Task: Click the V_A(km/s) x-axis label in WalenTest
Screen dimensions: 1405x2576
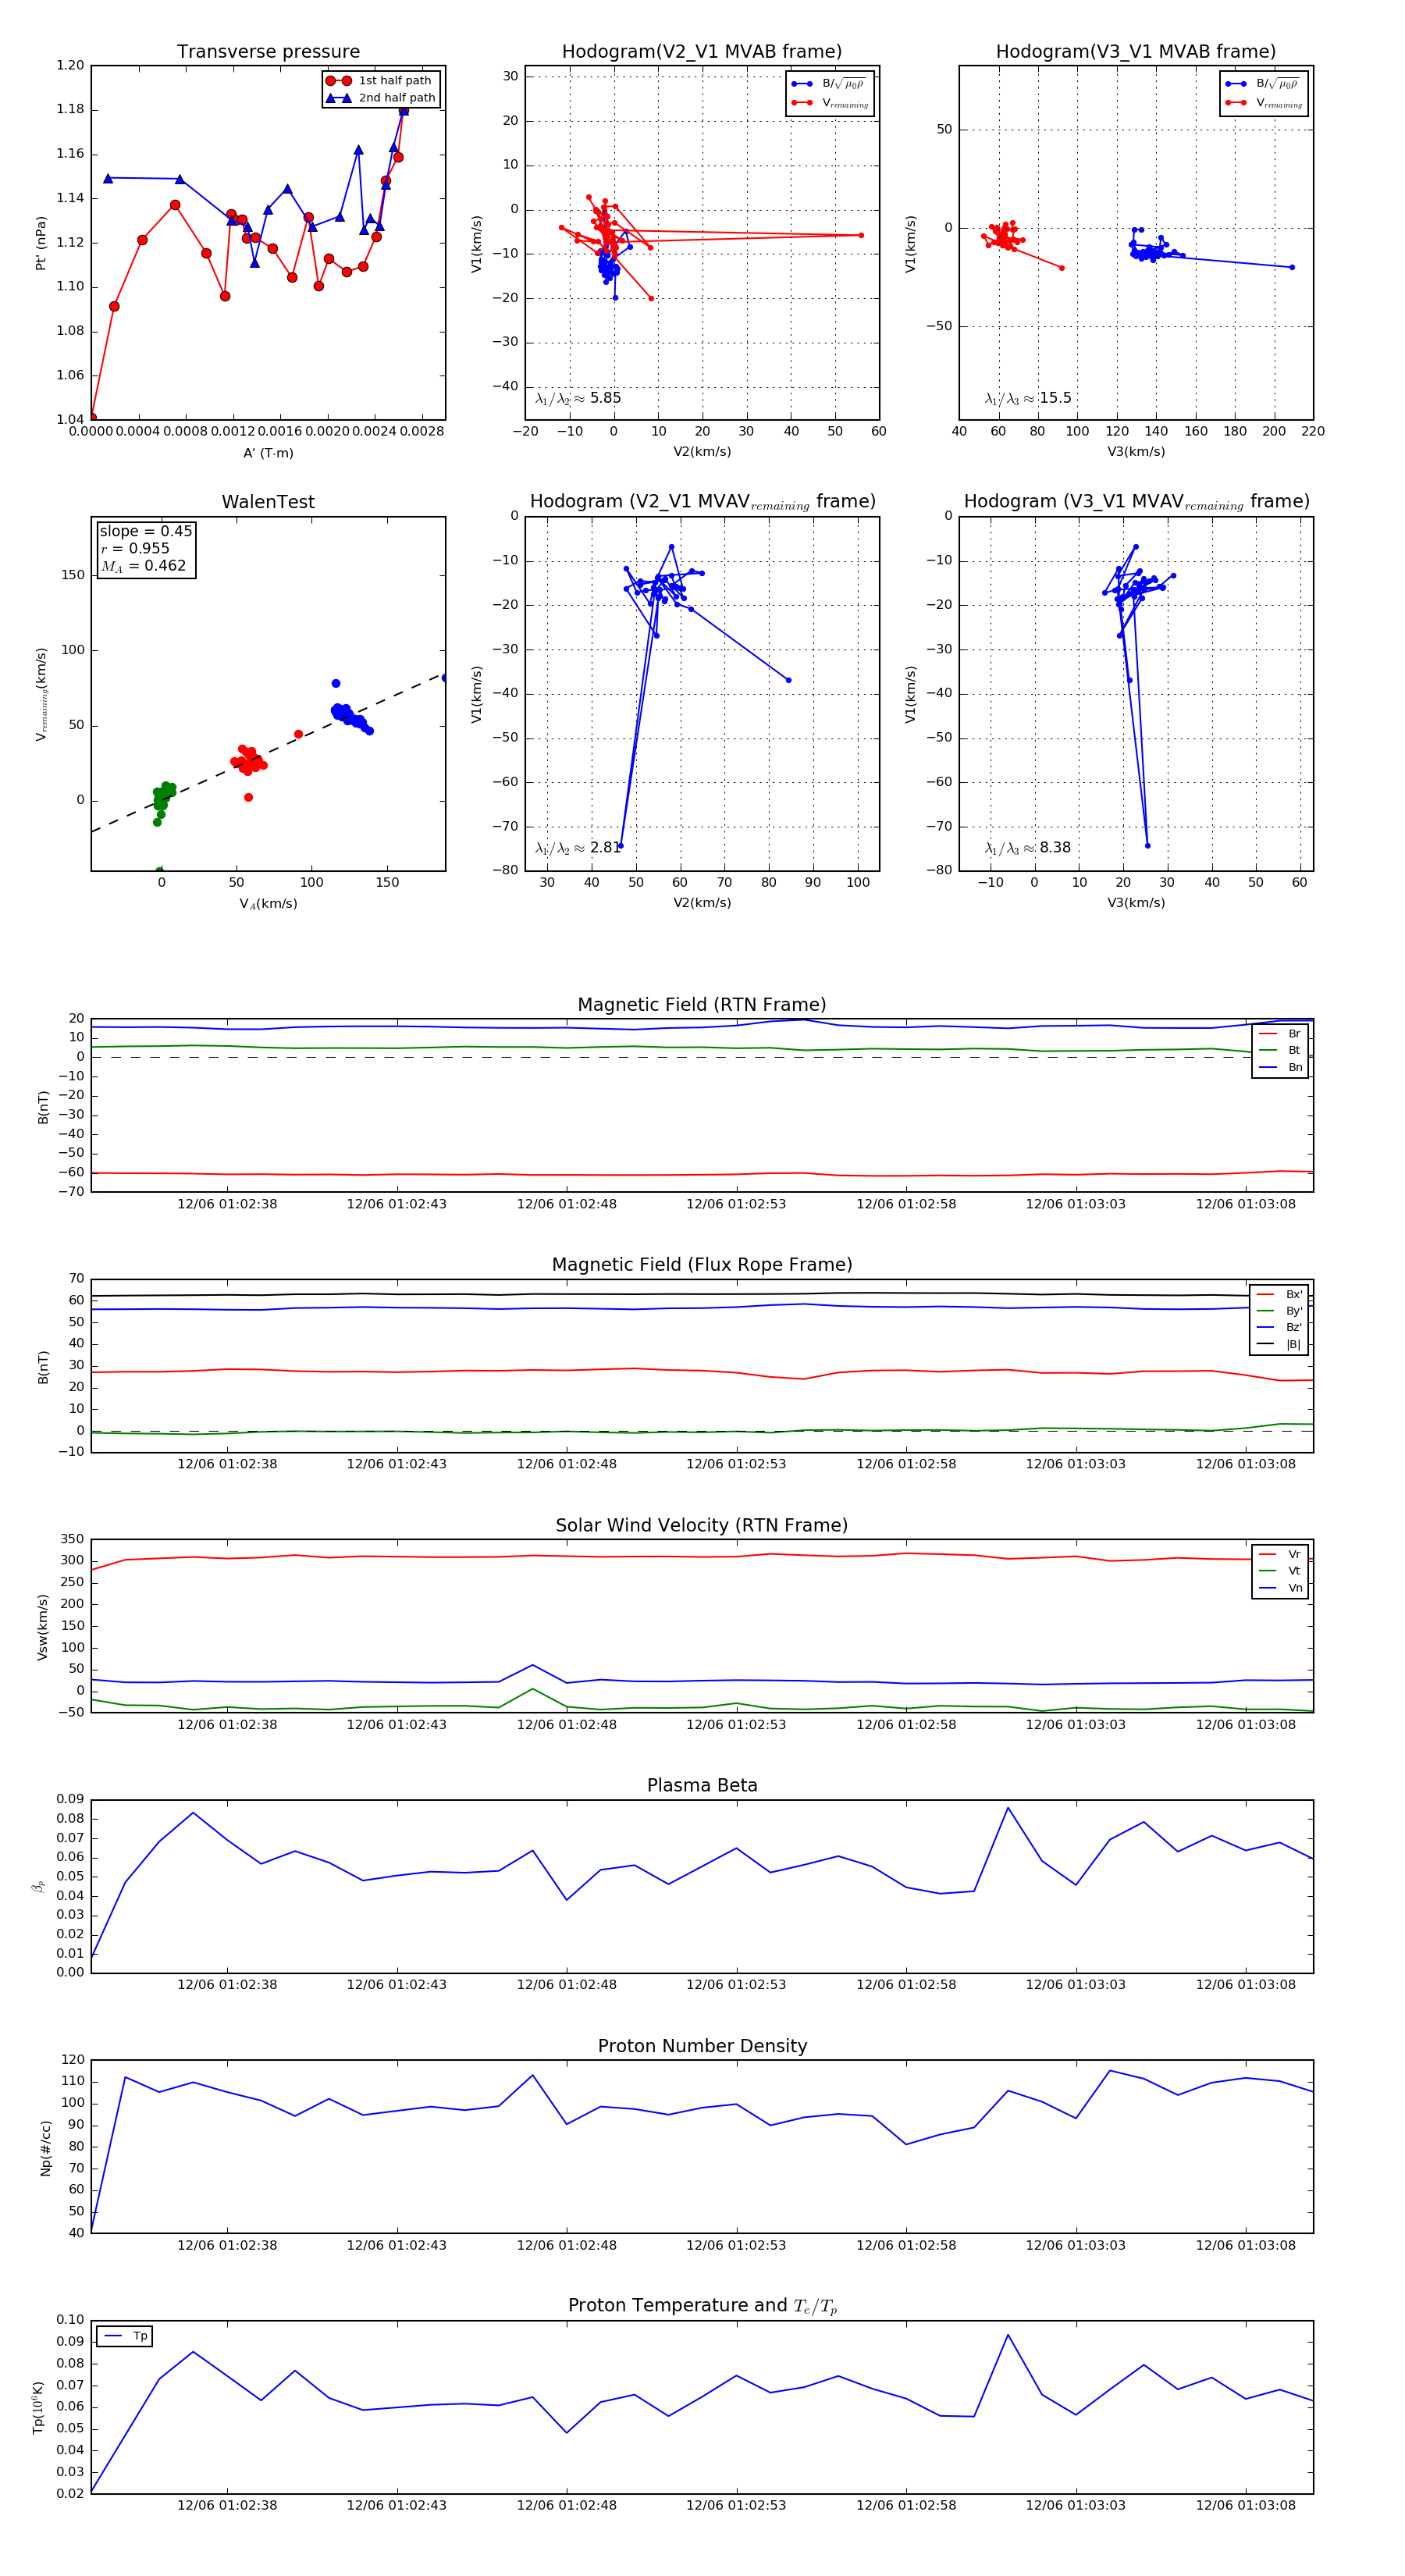Action: pos(268,904)
